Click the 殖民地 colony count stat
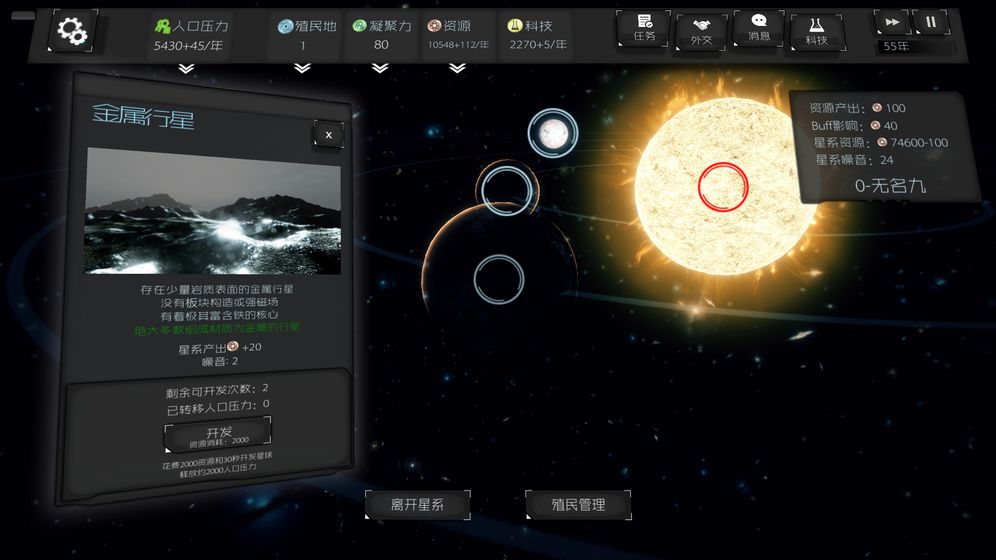The width and height of the screenshot is (996, 560). coord(304,35)
